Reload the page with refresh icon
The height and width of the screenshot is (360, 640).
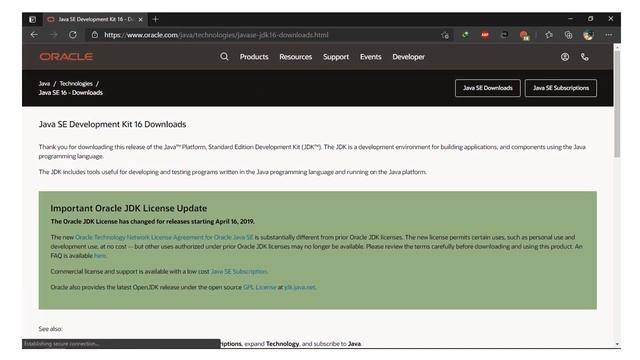[73, 35]
